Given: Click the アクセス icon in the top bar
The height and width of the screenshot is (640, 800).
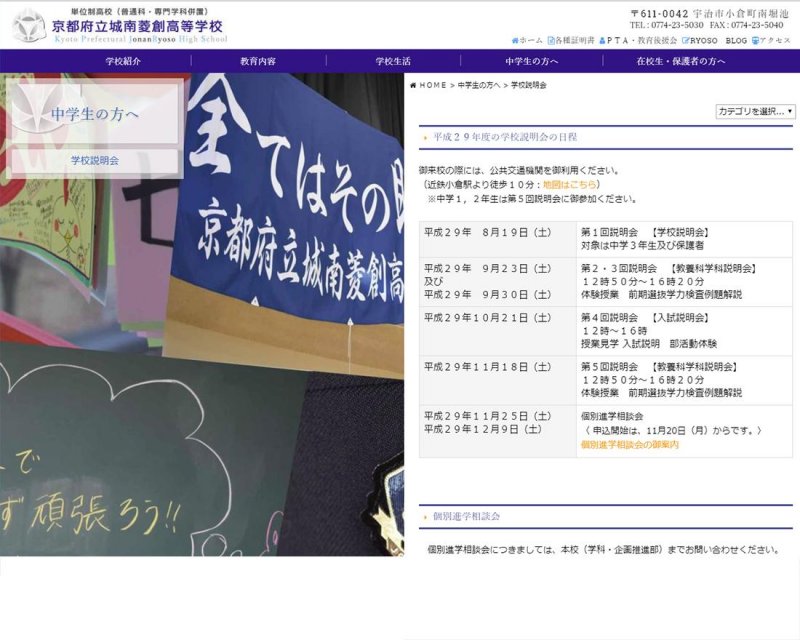Looking at the screenshot, I should pyautogui.click(x=756, y=40).
